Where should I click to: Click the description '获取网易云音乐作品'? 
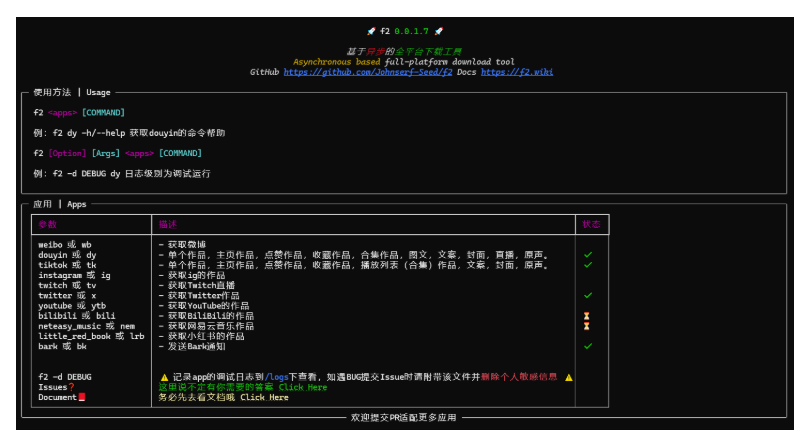pyautogui.click(x=210, y=326)
